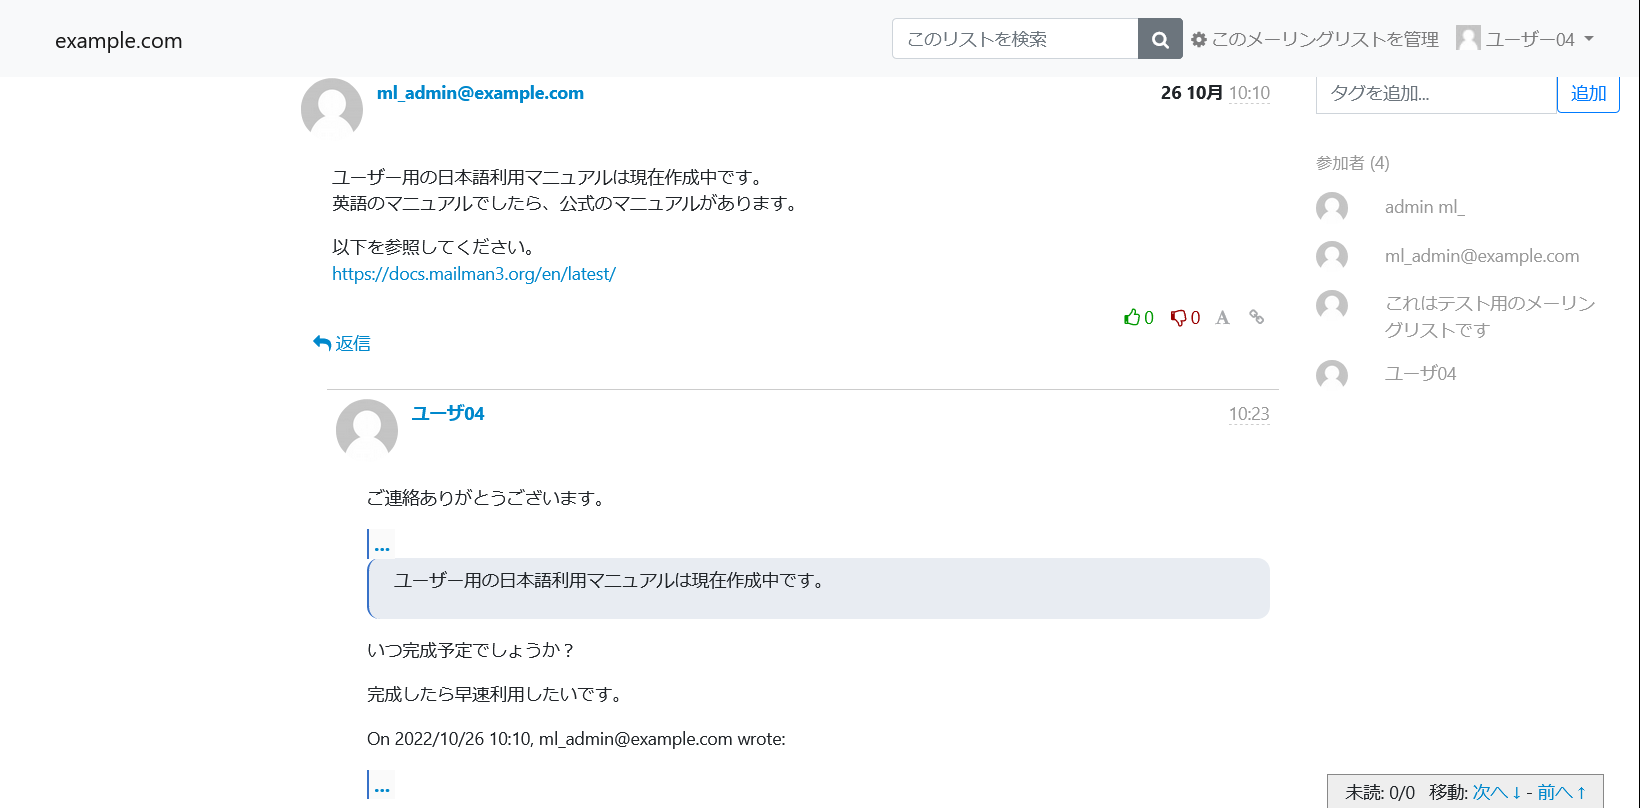Click the 参加者 (4) heading

[1353, 163]
